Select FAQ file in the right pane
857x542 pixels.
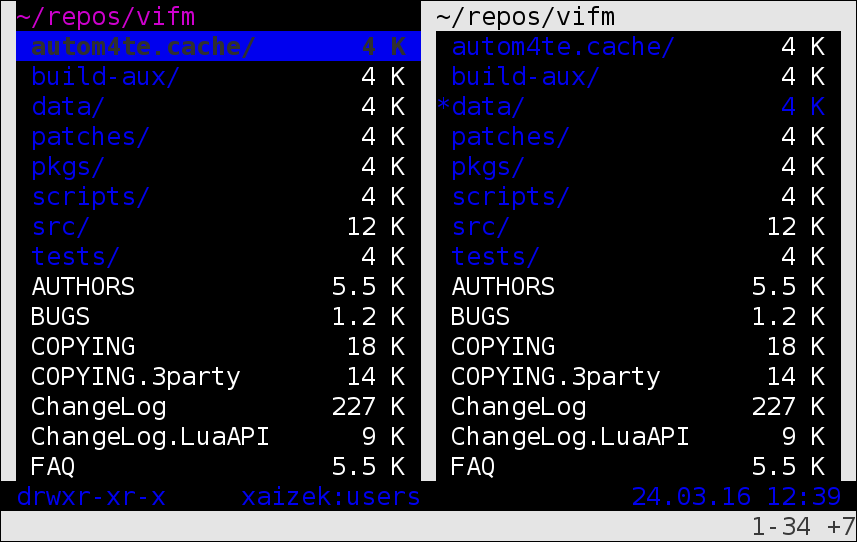tap(638, 467)
